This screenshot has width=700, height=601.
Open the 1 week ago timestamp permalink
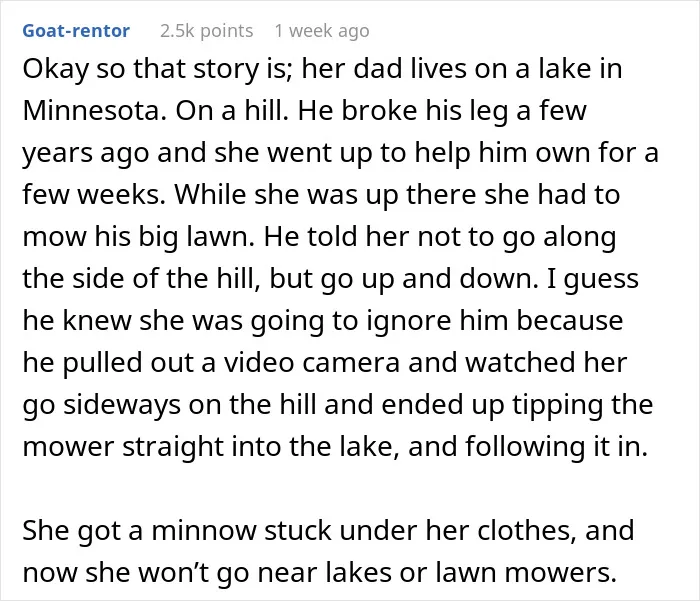coord(322,31)
